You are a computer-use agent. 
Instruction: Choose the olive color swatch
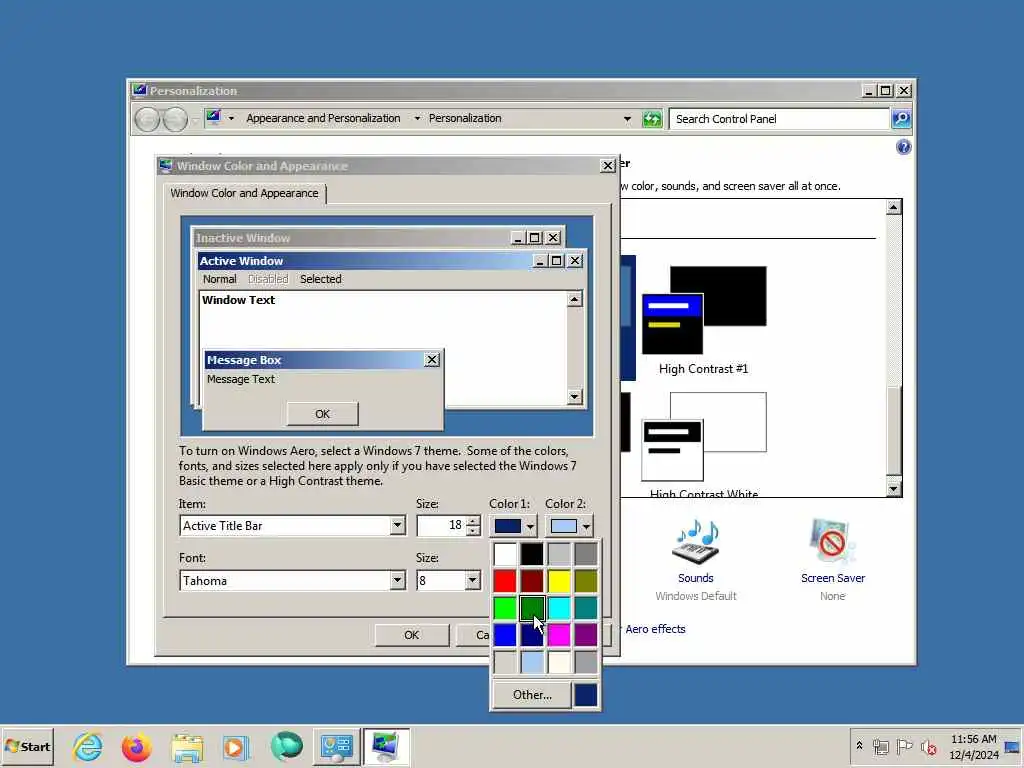[x=586, y=581]
